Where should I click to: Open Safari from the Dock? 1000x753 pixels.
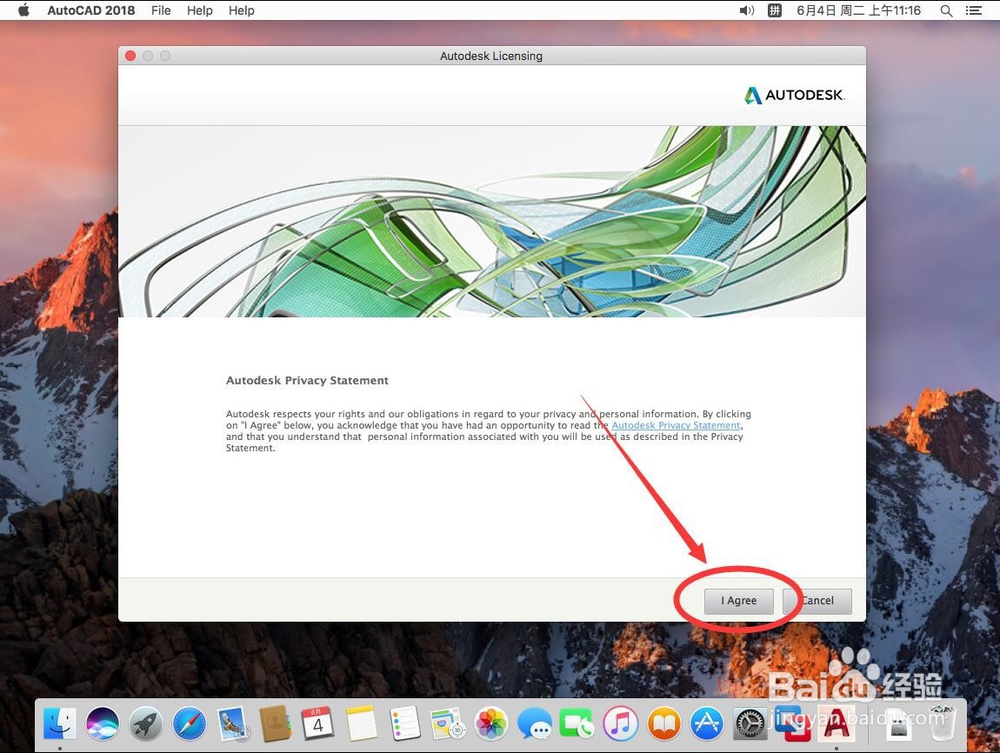[x=189, y=724]
